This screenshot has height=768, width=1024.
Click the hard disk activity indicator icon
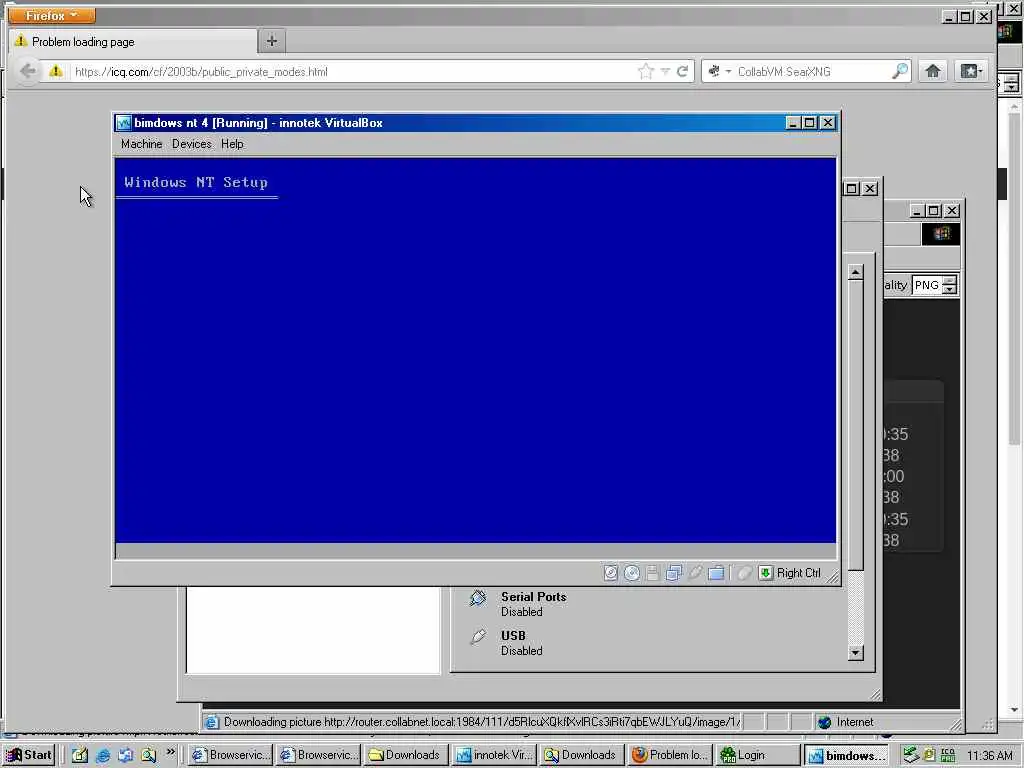click(x=611, y=573)
